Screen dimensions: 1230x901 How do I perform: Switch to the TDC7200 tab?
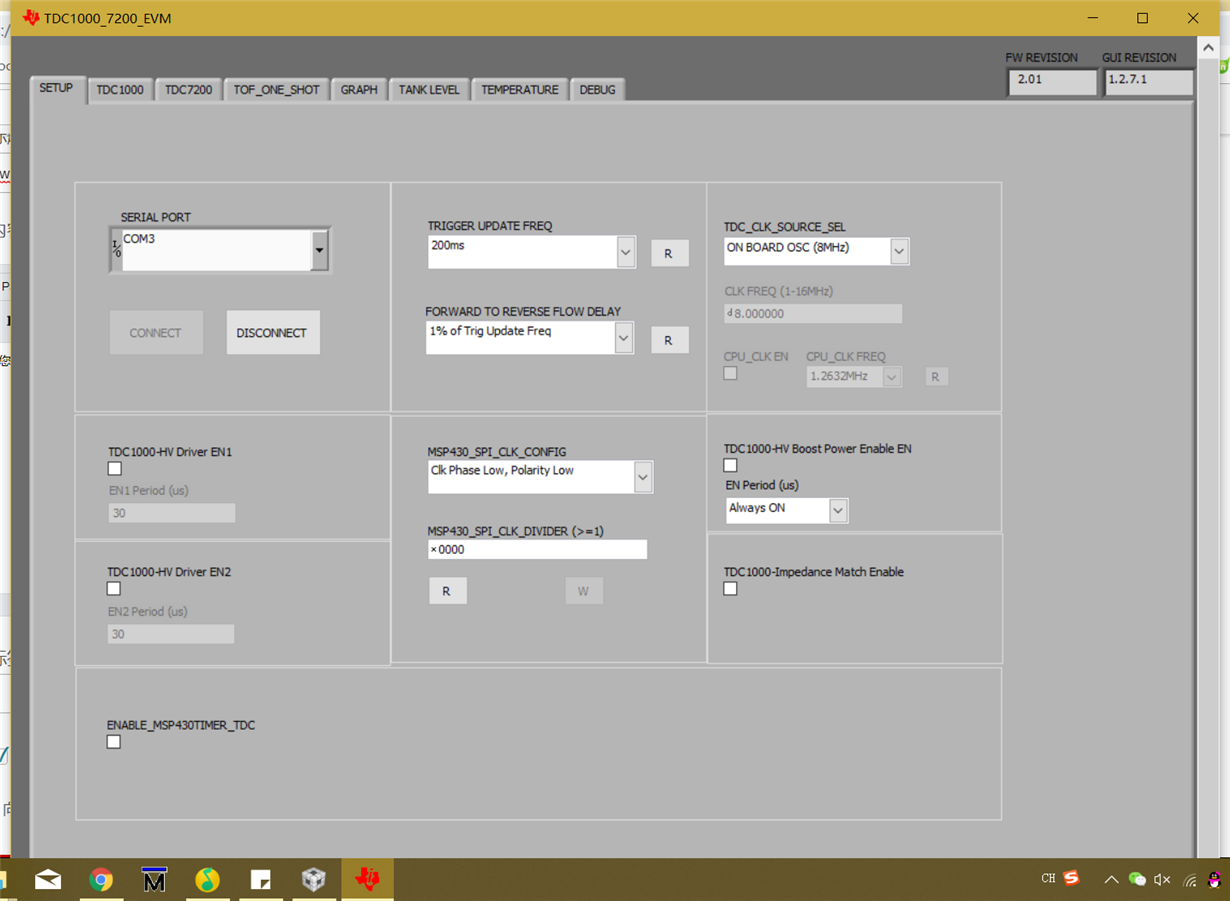tap(189, 90)
